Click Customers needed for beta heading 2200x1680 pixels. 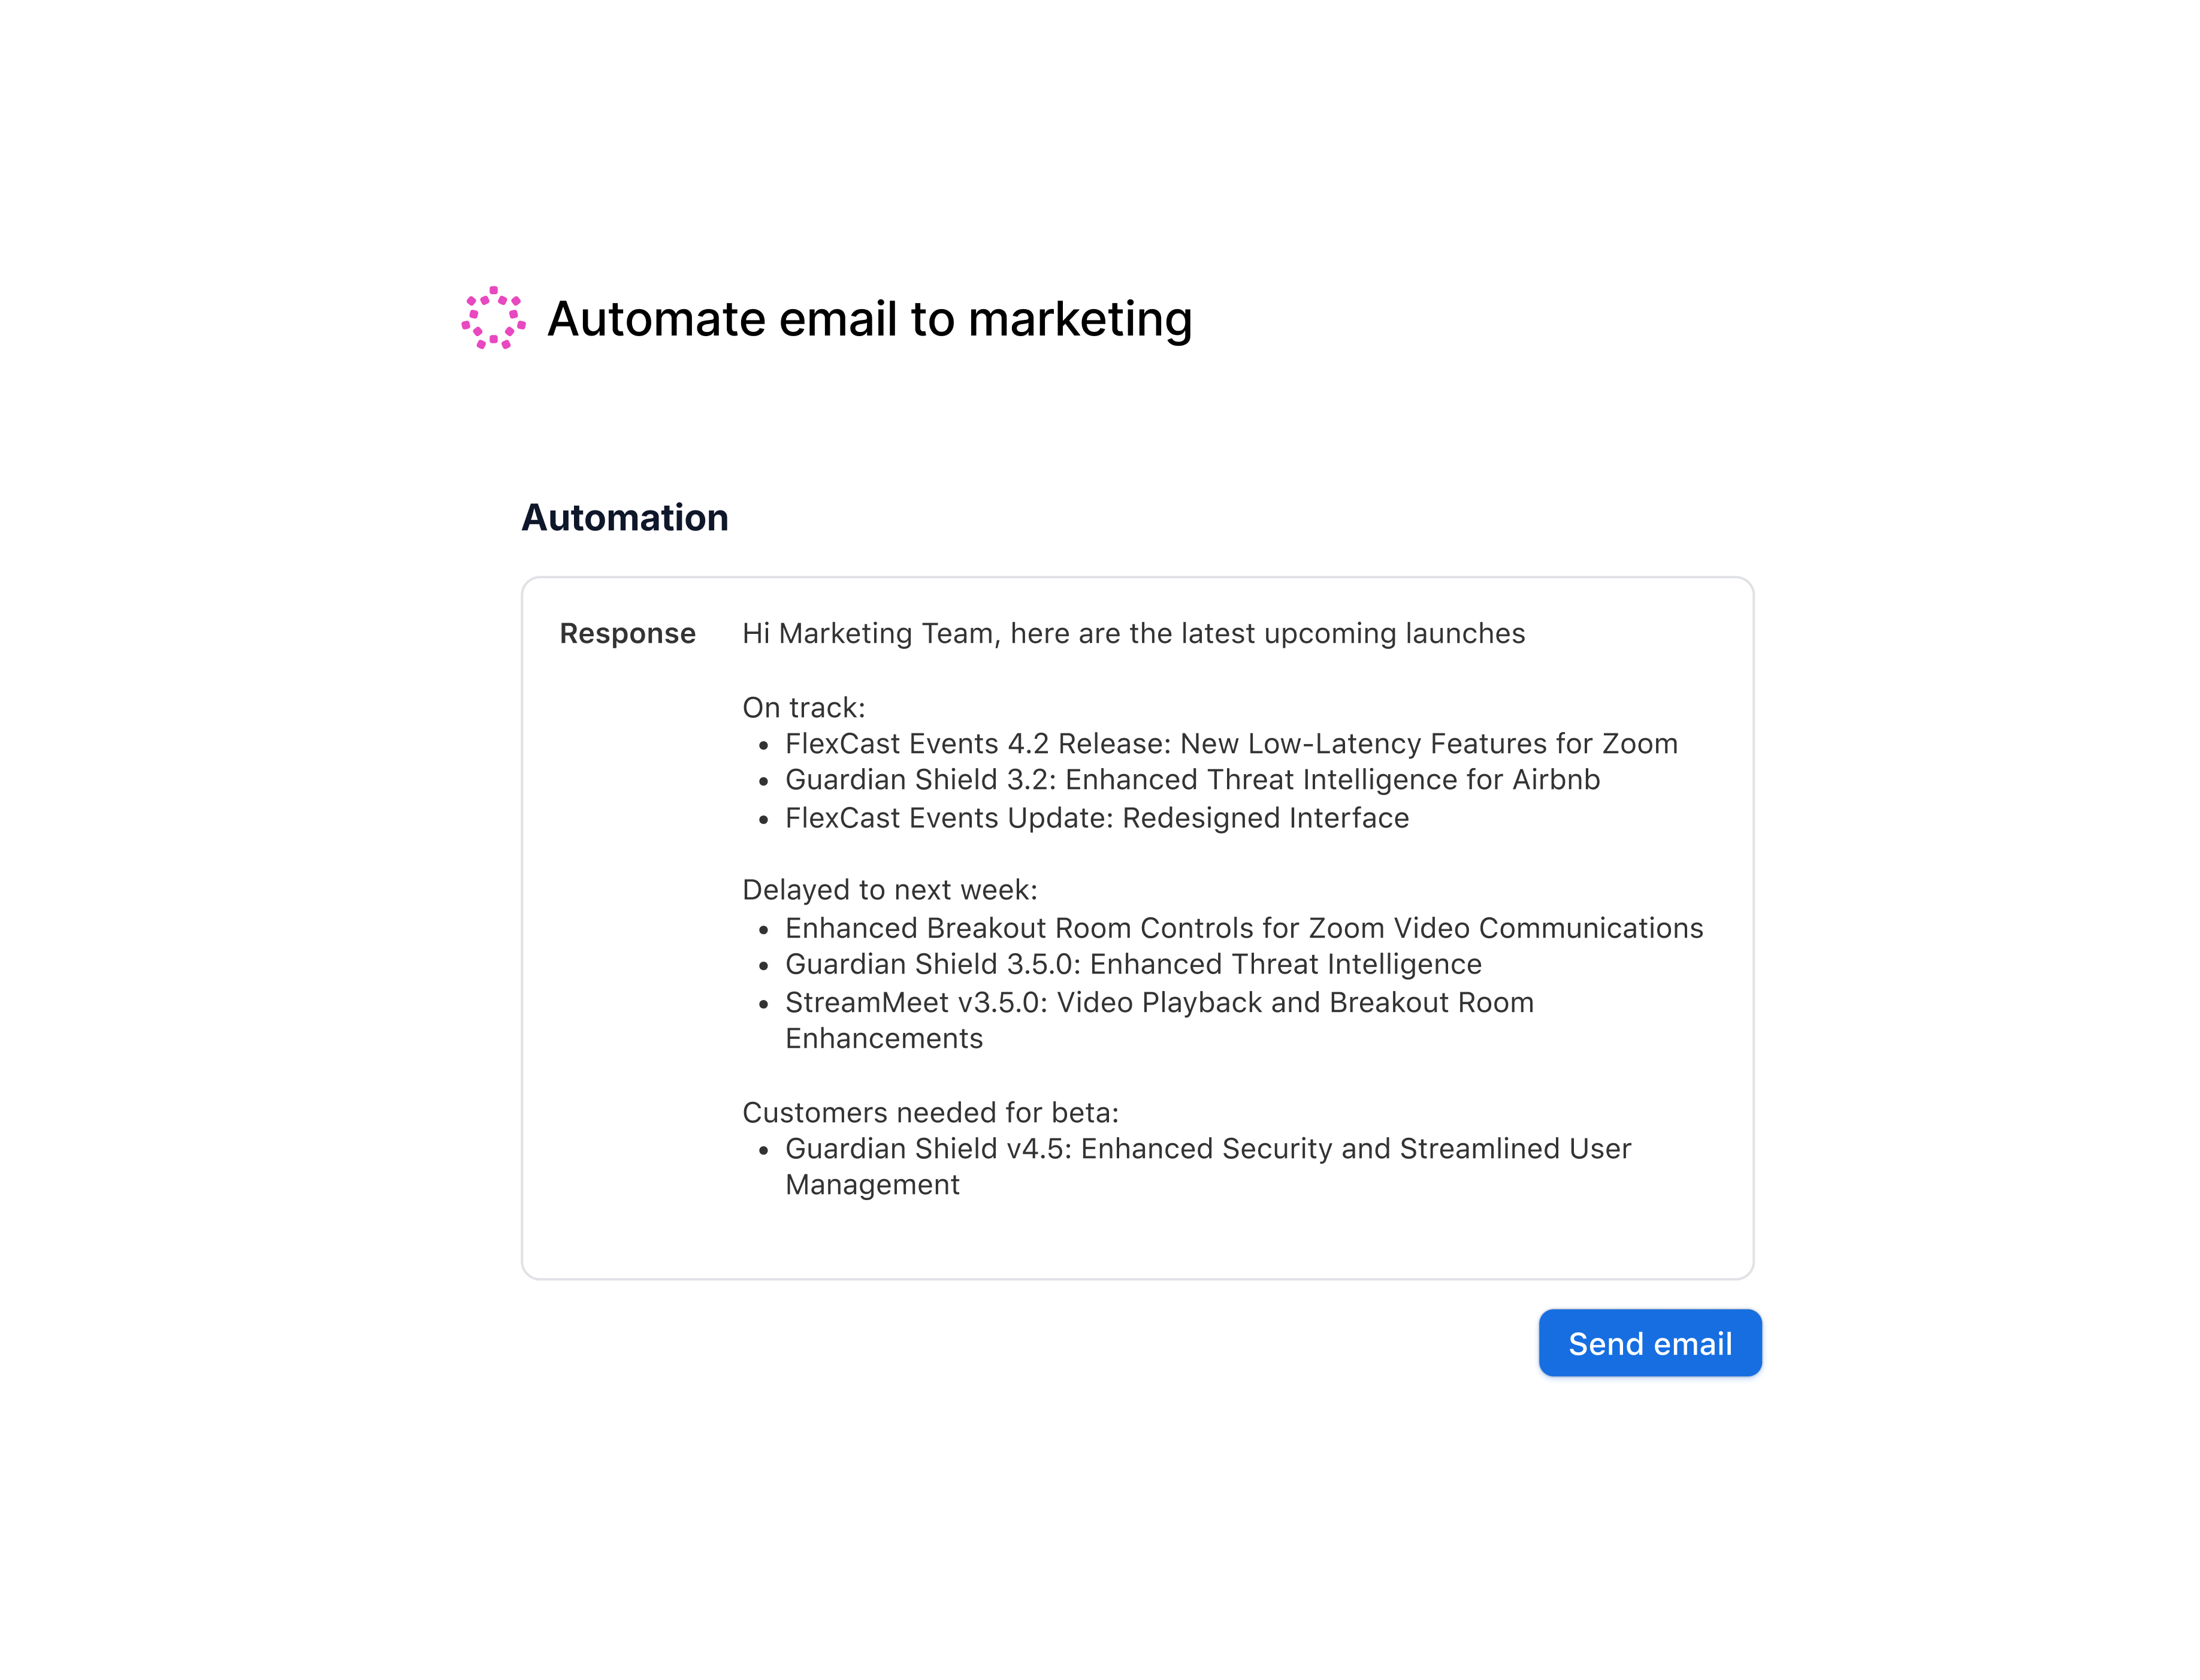pyautogui.click(x=930, y=1112)
